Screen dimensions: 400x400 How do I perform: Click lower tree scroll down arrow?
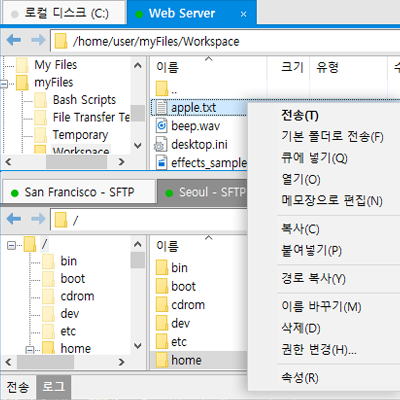[137, 346]
